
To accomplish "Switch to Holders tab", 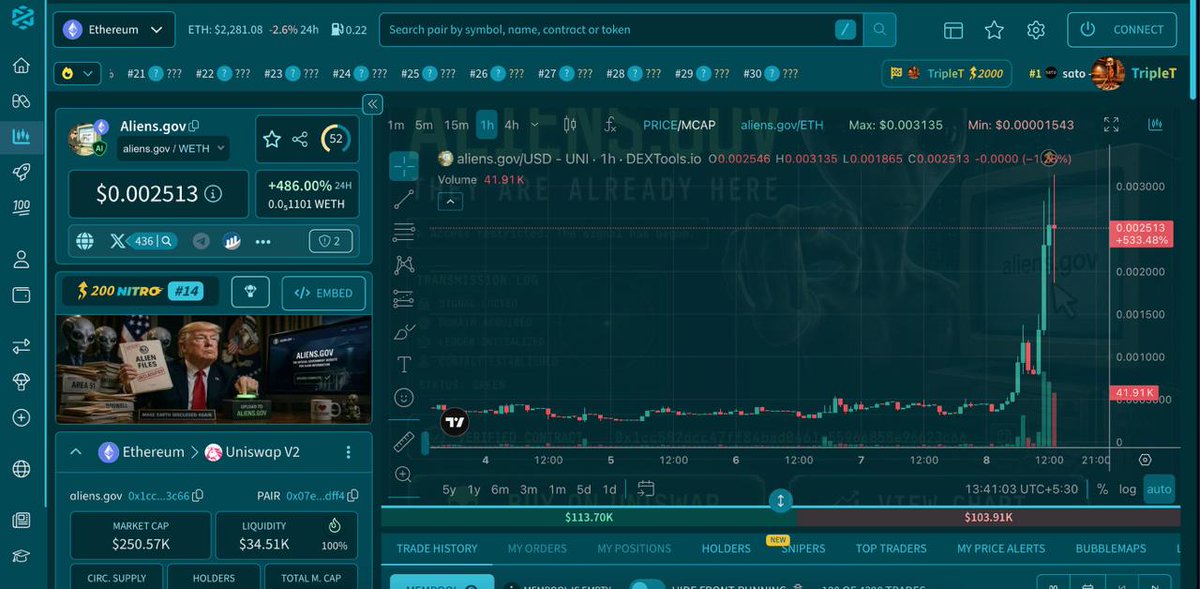I will (726, 548).
